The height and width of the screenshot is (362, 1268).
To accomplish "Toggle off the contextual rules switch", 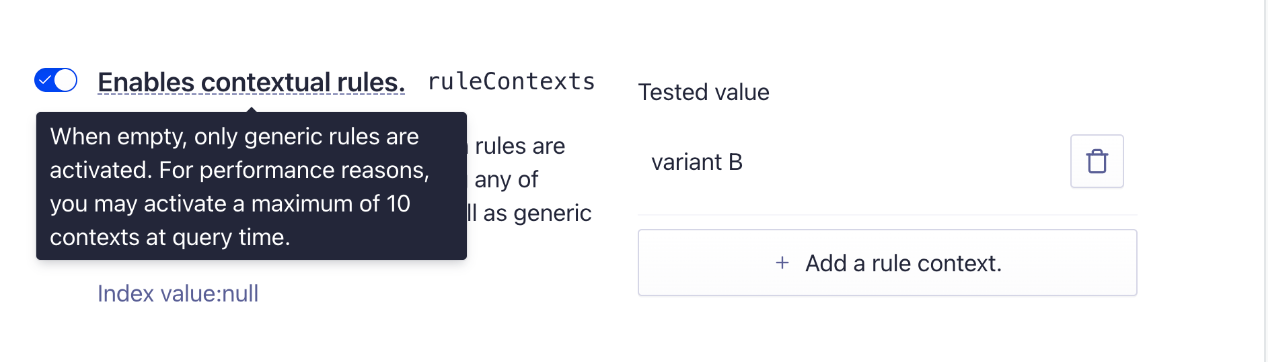I will click(x=55, y=80).
